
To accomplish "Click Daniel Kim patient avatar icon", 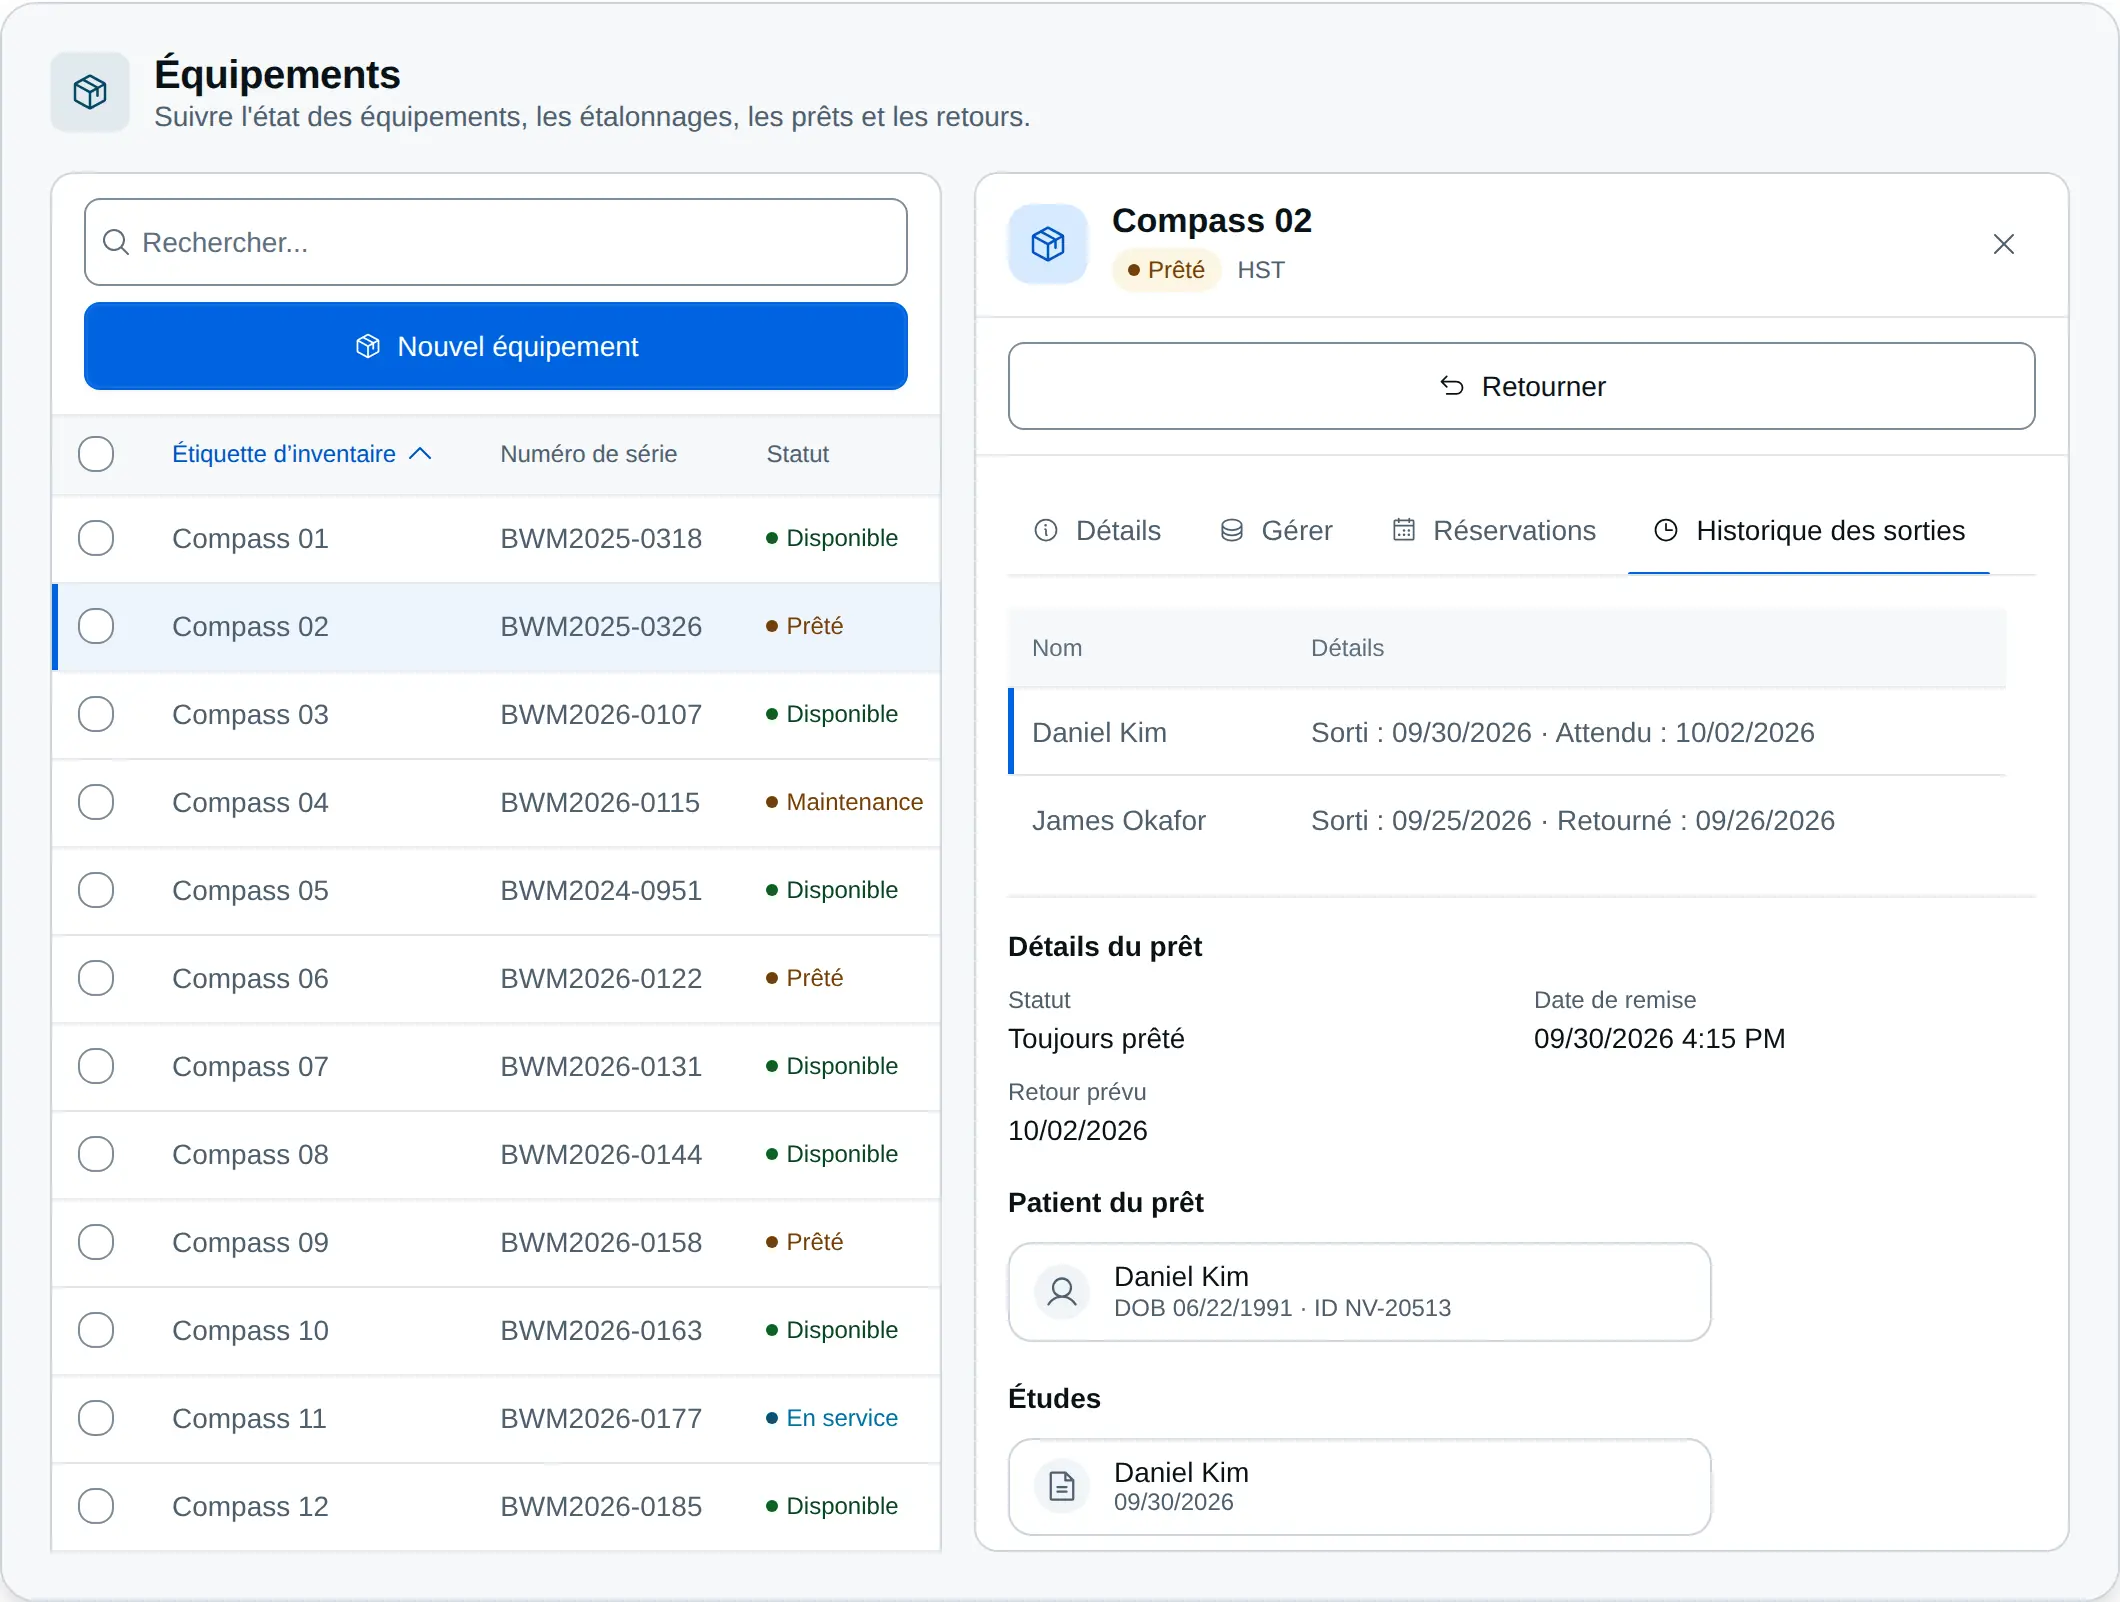I will 1062,1292.
